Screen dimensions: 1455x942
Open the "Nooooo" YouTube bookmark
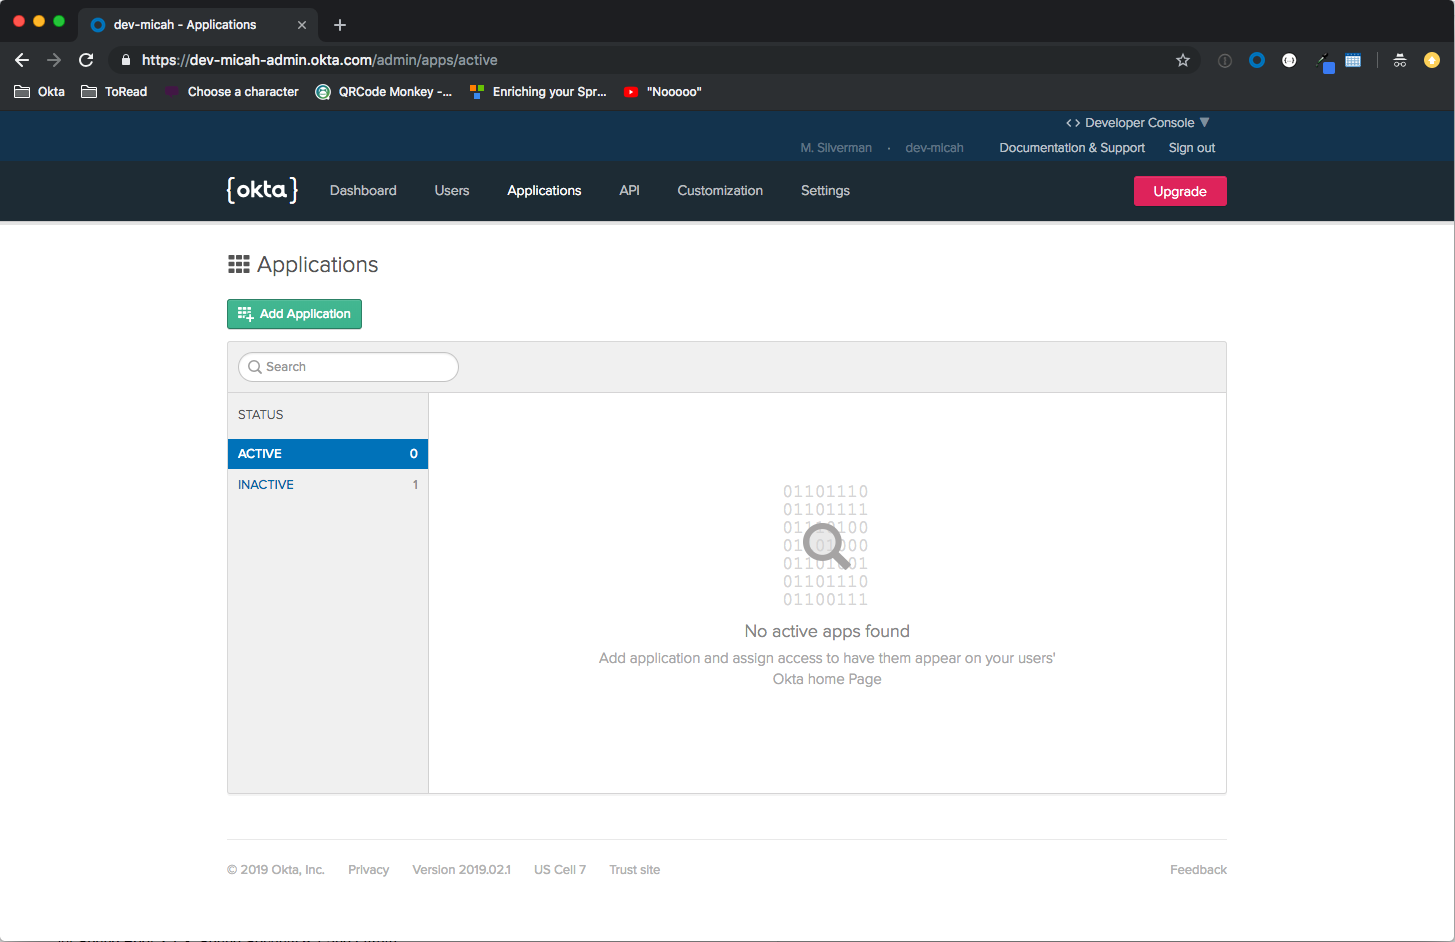662,91
